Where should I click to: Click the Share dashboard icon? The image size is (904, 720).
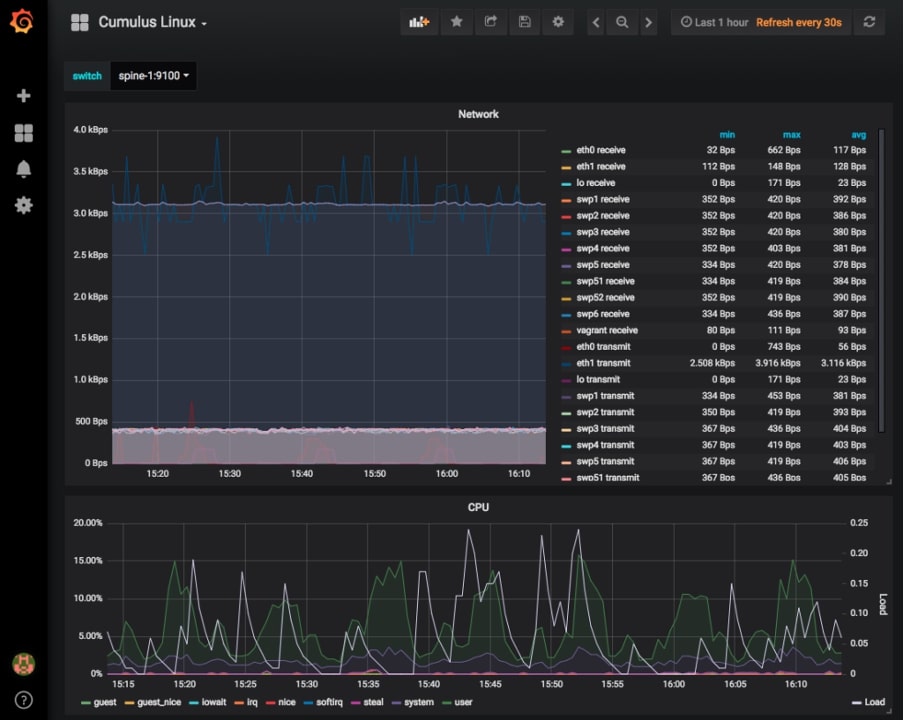tap(491, 22)
